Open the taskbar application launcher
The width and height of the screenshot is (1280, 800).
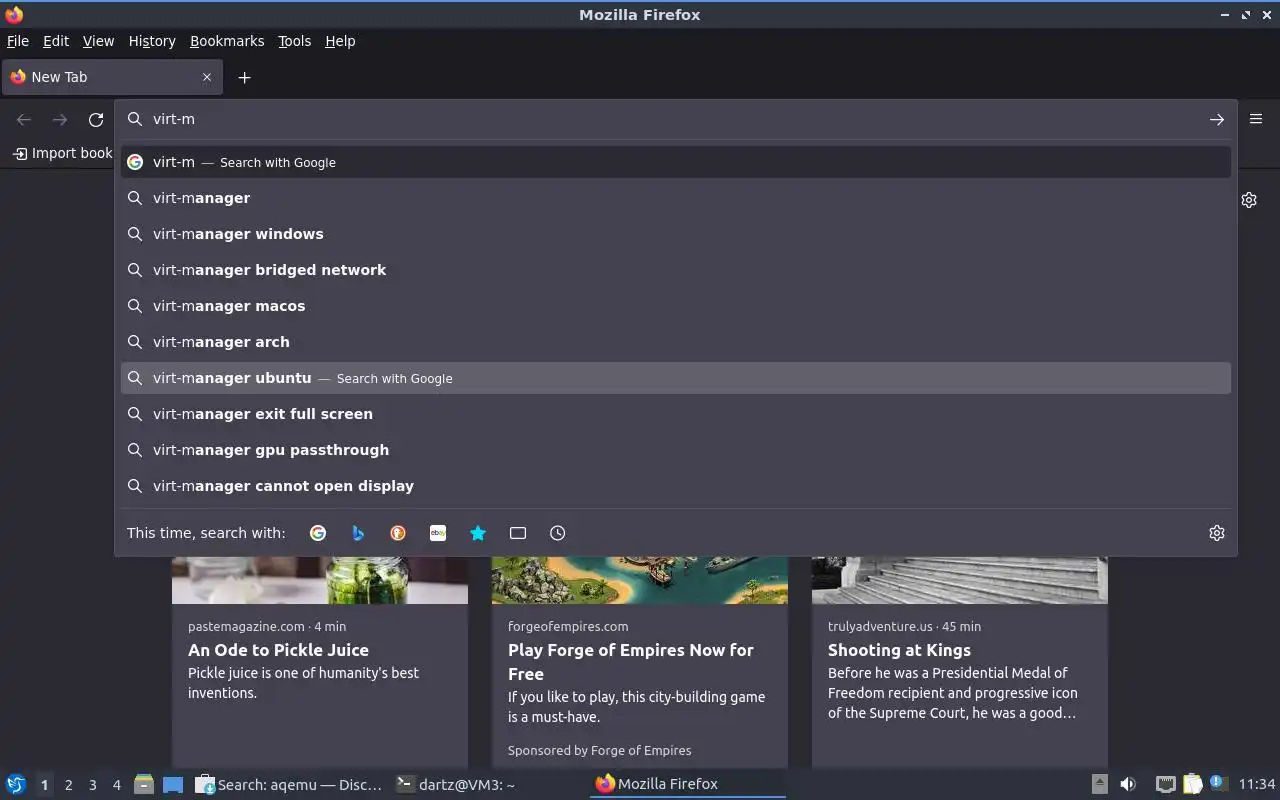[x=16, y=784]
